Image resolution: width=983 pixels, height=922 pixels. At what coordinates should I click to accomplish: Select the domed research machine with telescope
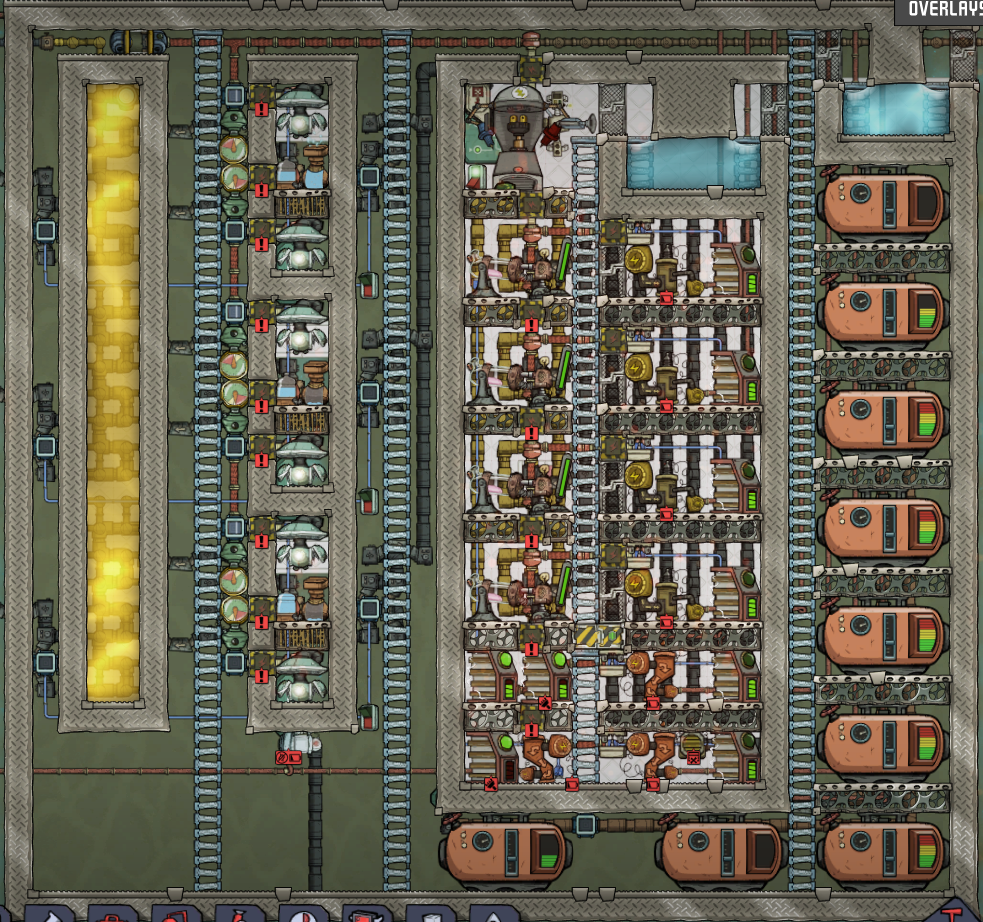click(519, 136)
